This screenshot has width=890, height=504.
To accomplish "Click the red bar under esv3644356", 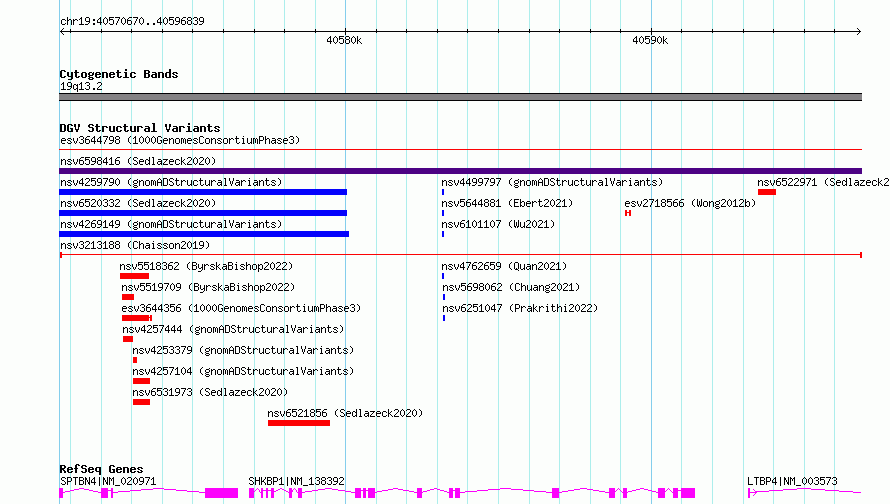I will tap(137, 318).
